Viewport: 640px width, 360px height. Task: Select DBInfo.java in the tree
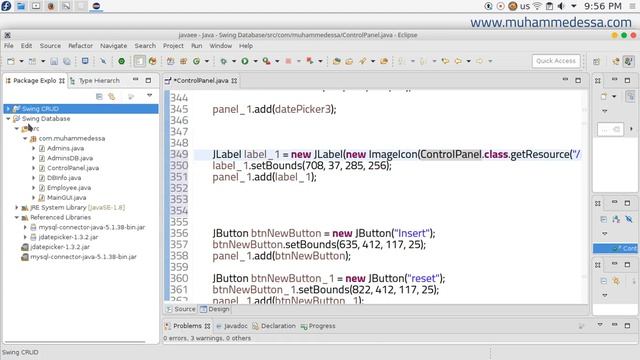coord(64,178)
